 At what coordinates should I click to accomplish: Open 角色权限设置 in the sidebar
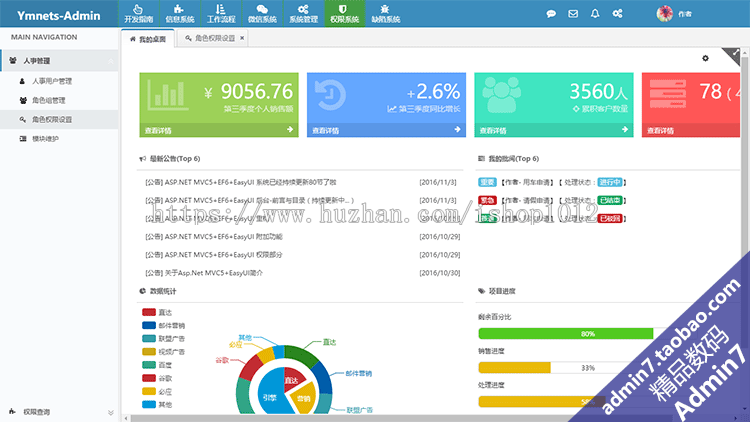(x=52, y=120)
